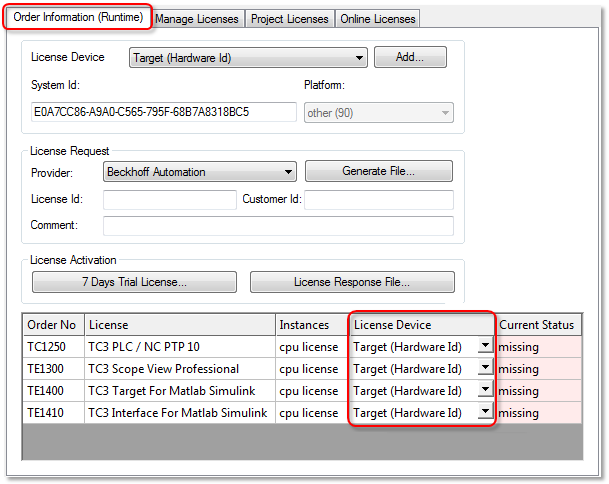The image size is (609, 484).
Task: Click cpu license cell in TC1250 row
Action: 312,347
